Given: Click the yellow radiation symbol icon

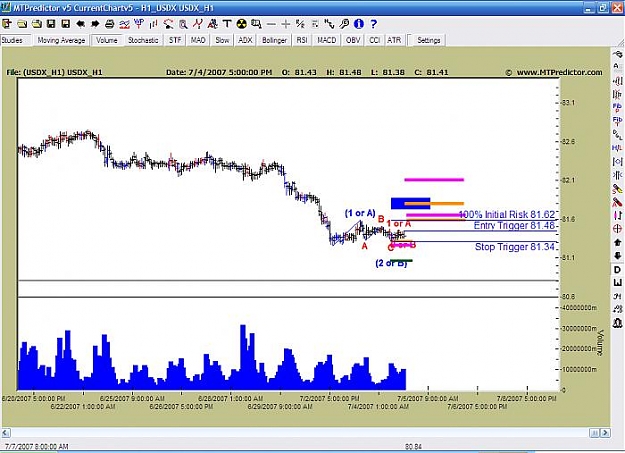Looking at the screenshot, I should point(242,24).
